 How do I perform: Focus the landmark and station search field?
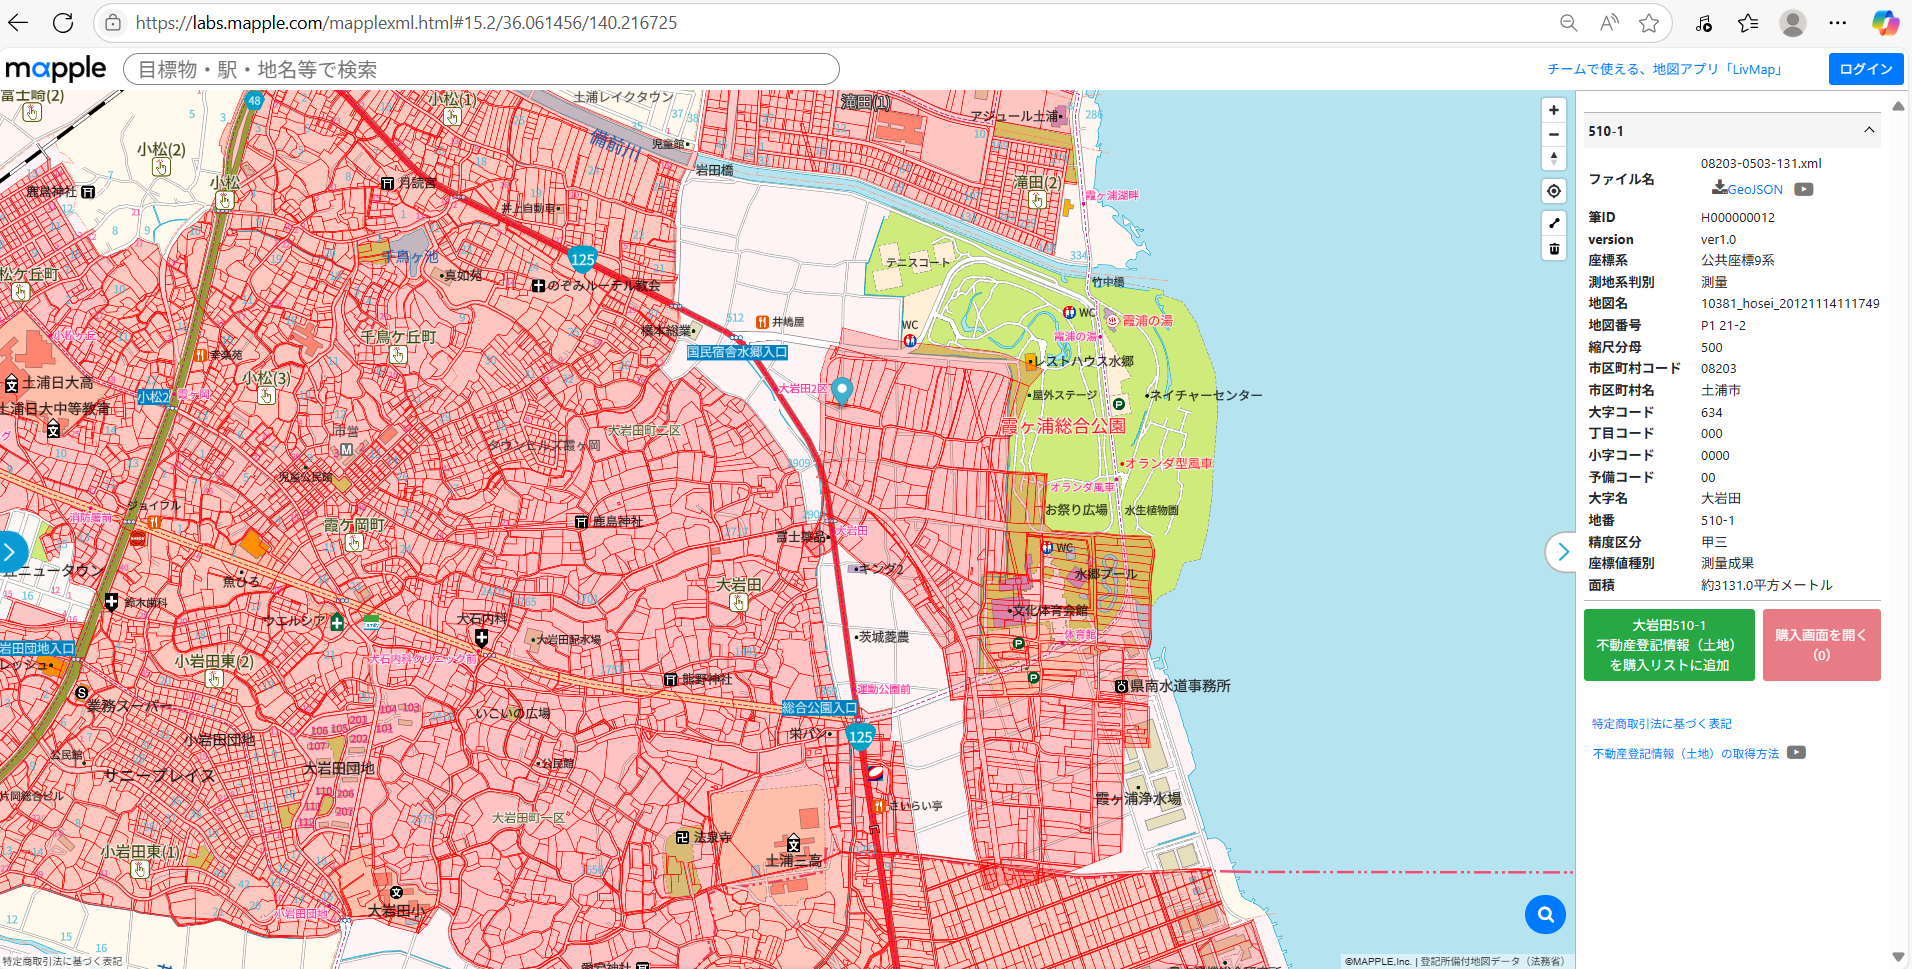pyautogui.click(x=481, y=69)
